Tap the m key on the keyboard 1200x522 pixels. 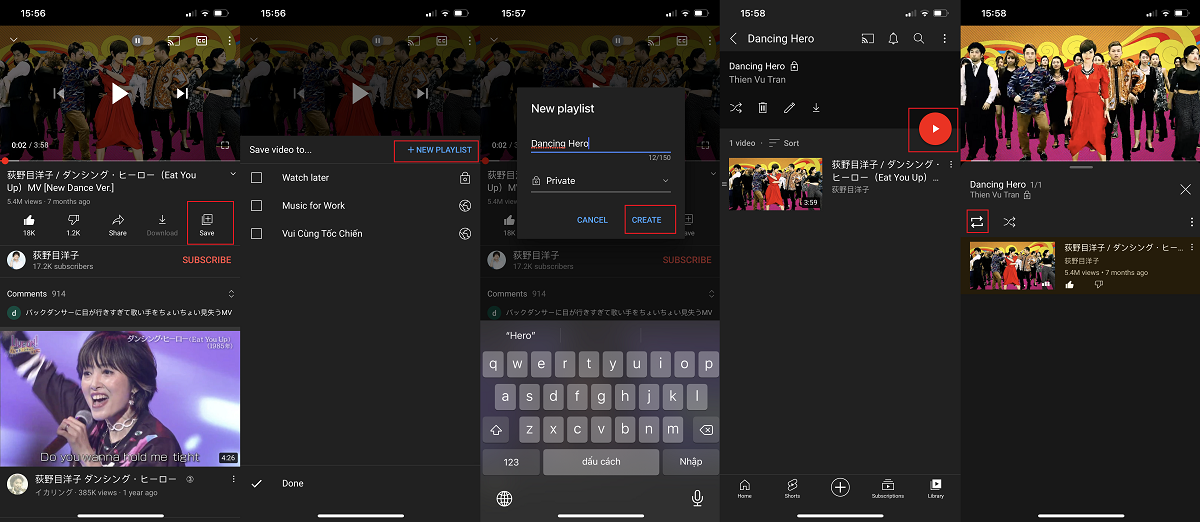(x=674, y=429)
